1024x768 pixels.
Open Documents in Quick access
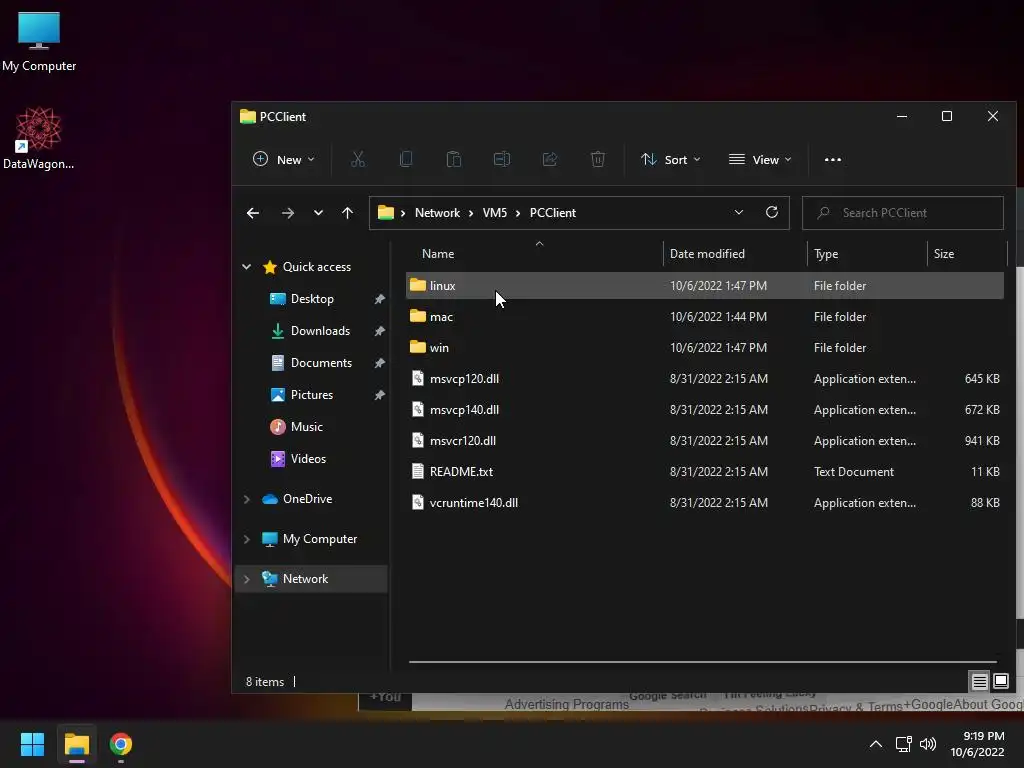click(321, 363)
